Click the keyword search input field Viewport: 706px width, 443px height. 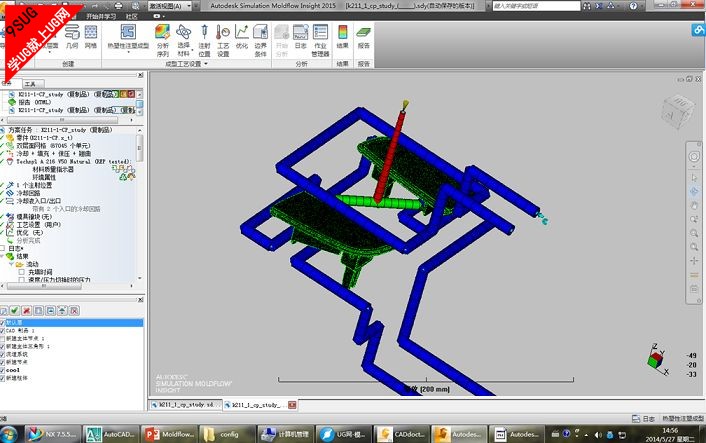pyautogui.click(x=536, y=6)
